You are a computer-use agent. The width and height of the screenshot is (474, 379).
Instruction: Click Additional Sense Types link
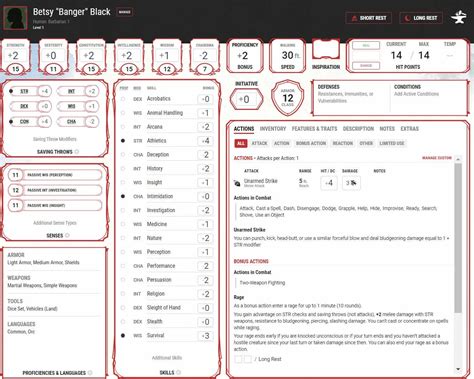[x=55, y=223]
